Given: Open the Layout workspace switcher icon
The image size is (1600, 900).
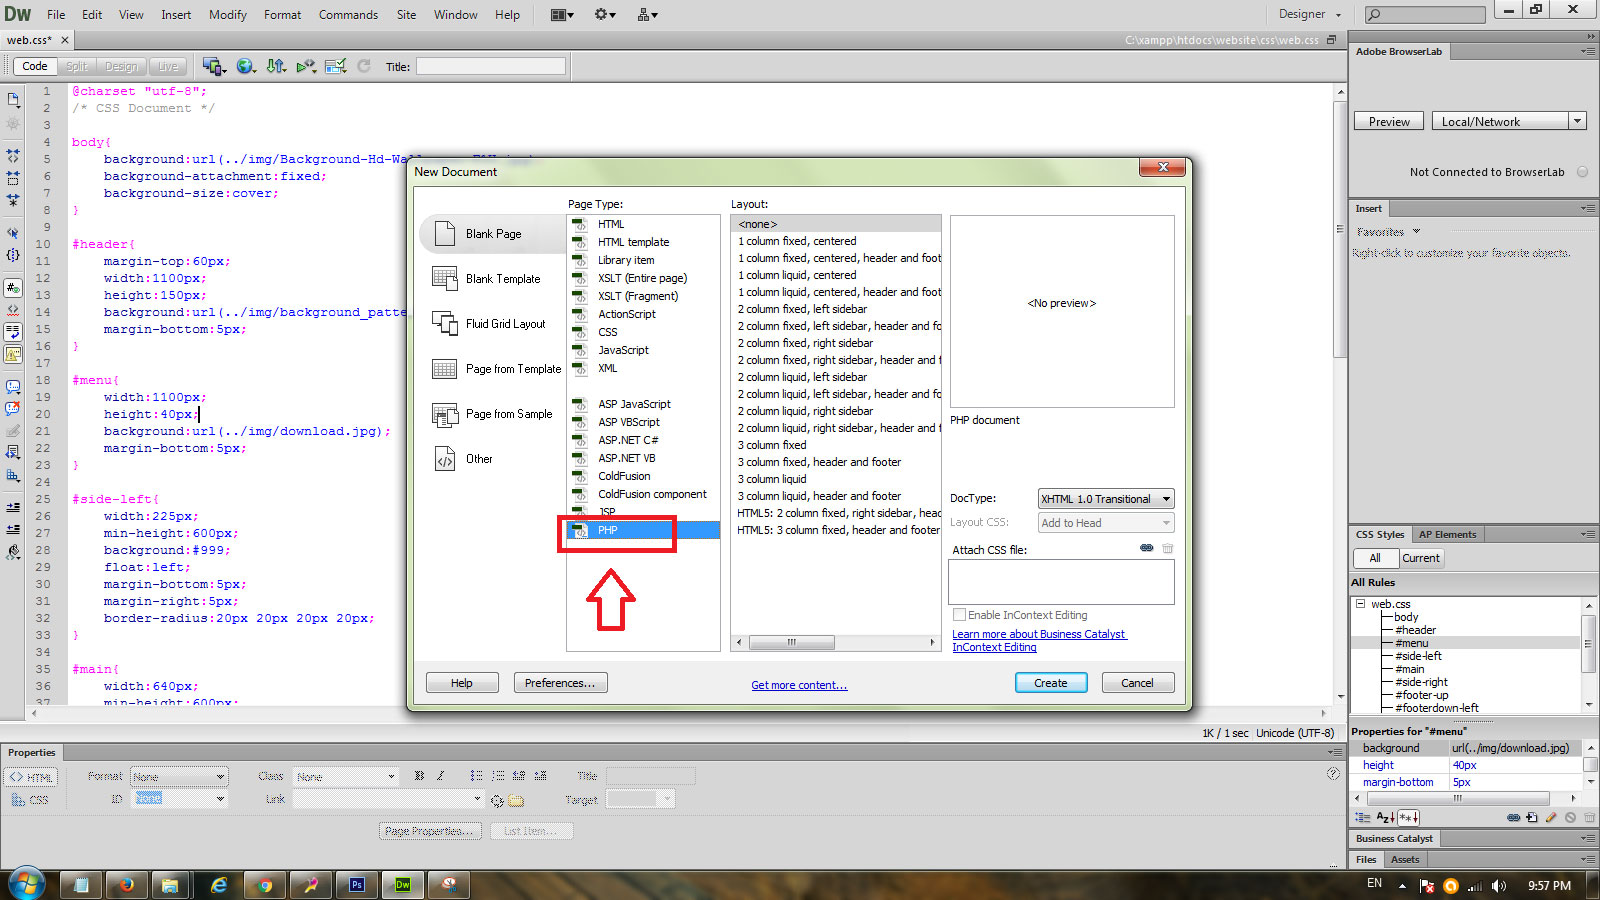Looking at the screenshot, I should coord(562,14).
